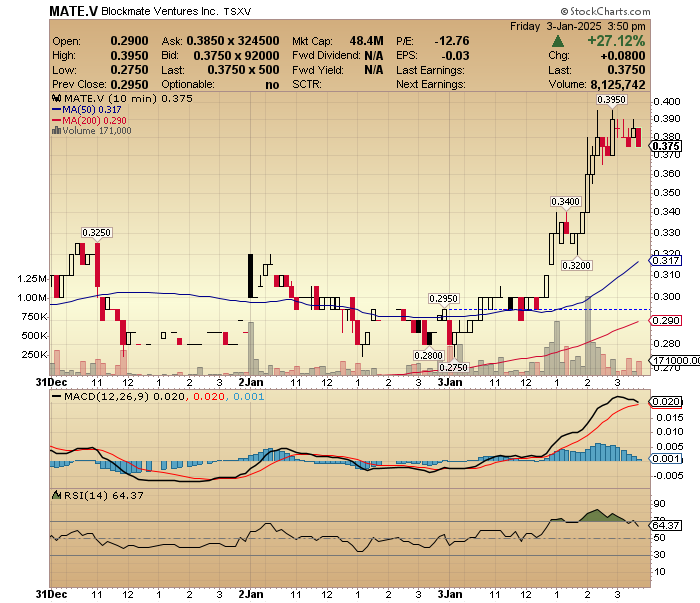
Task: Click the Volume 171,000 legend text
Action: 97,130
